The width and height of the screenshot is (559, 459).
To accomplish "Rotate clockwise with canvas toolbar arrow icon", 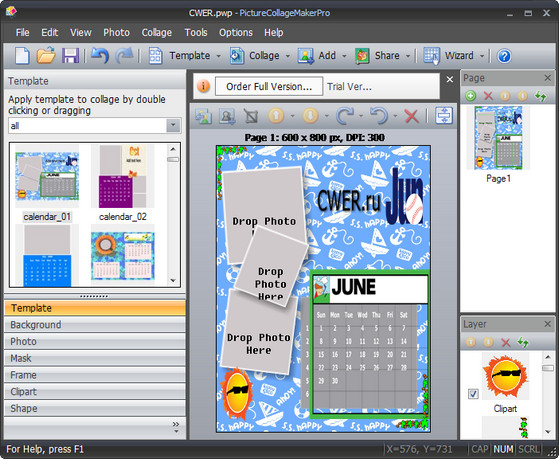I will coord(344,116).
